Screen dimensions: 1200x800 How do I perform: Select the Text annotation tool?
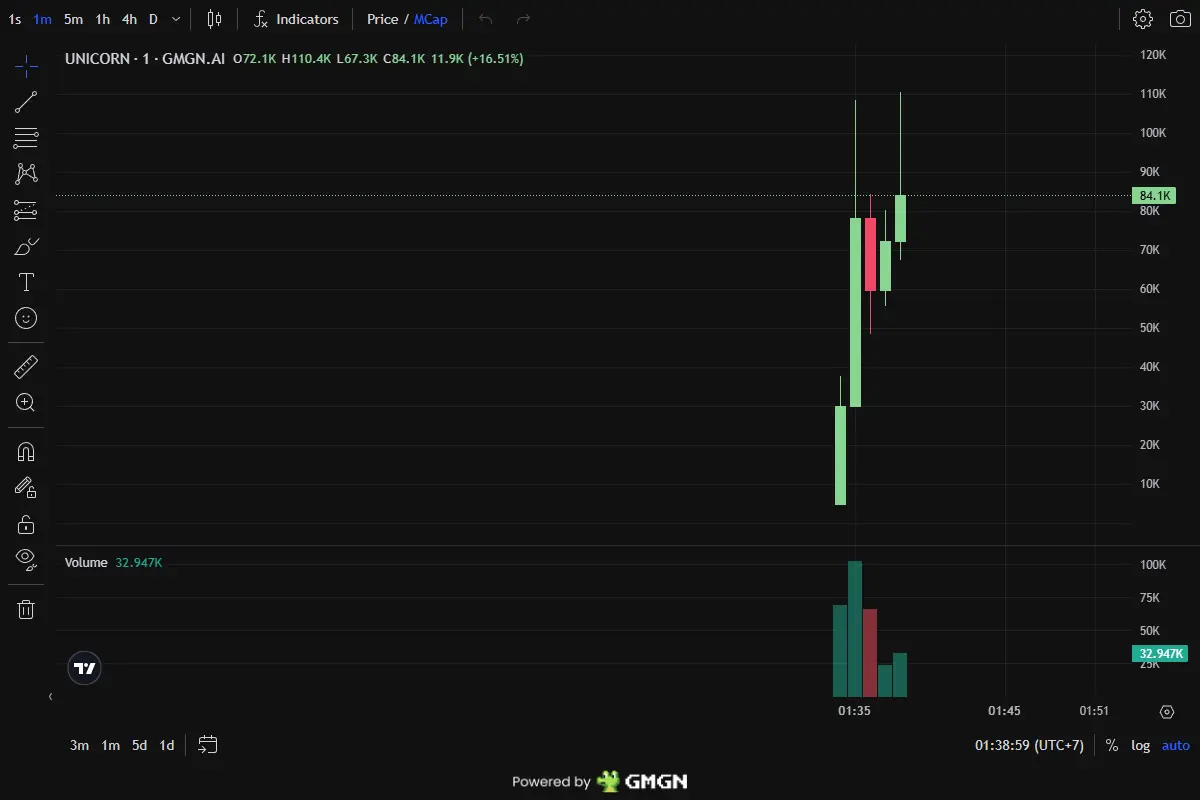[26, 282]
